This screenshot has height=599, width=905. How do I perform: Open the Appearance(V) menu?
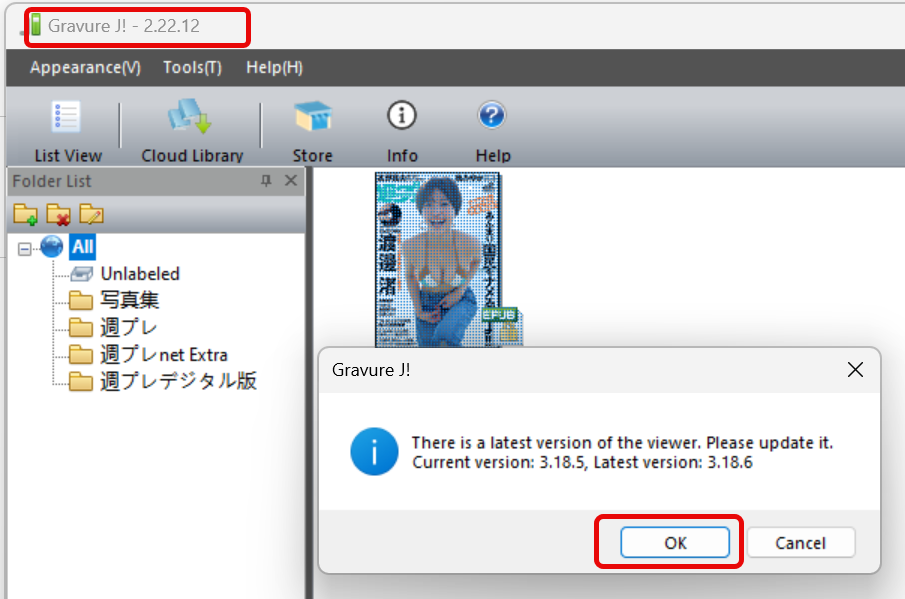pos(85,68)
